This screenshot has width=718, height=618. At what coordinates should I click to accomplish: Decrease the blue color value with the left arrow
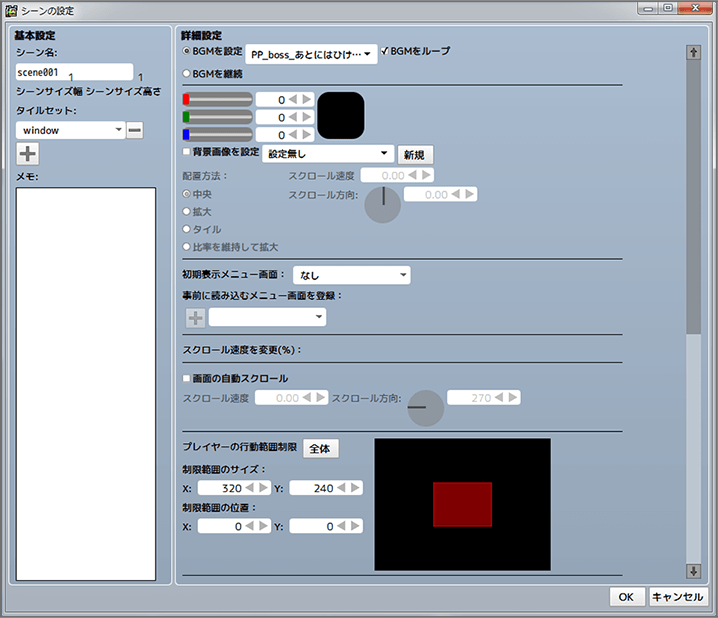tap(295, 135)
